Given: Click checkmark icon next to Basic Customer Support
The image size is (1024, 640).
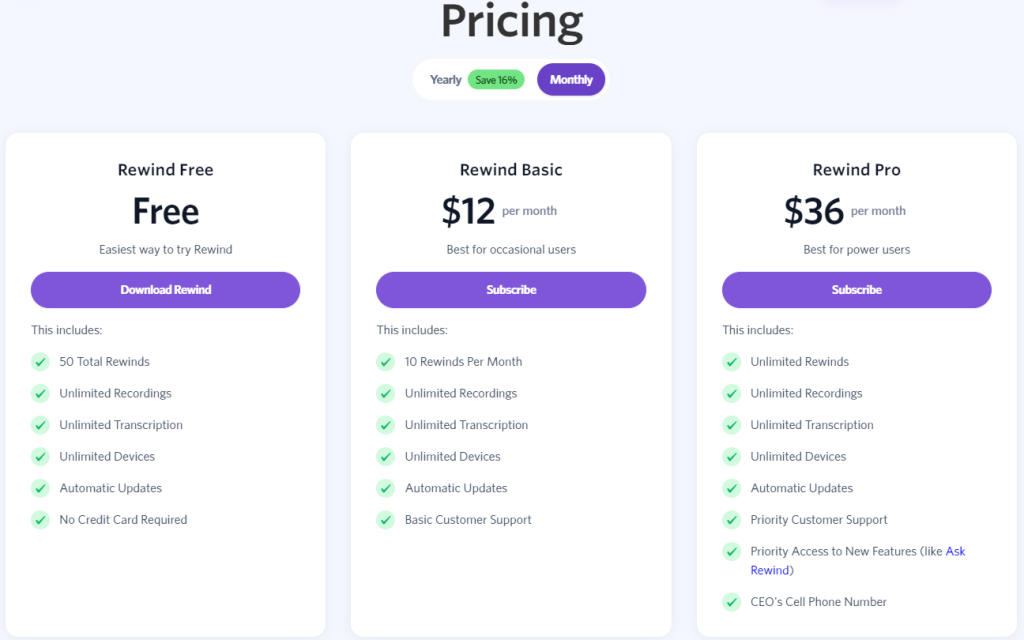Looking at the screenshot, I should (x=386, y=520).
